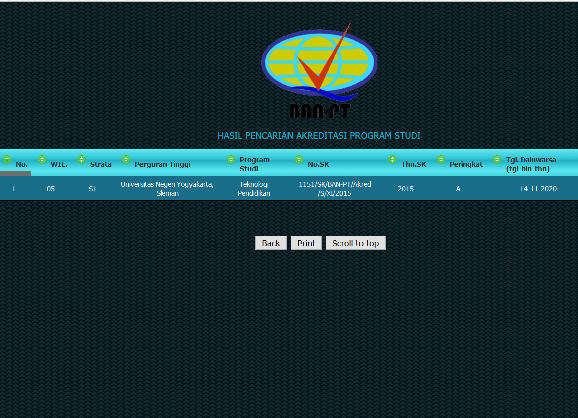Click the Program Studi sort icon
The width and height of the screenshot is (578, 418).
point(231,159)
